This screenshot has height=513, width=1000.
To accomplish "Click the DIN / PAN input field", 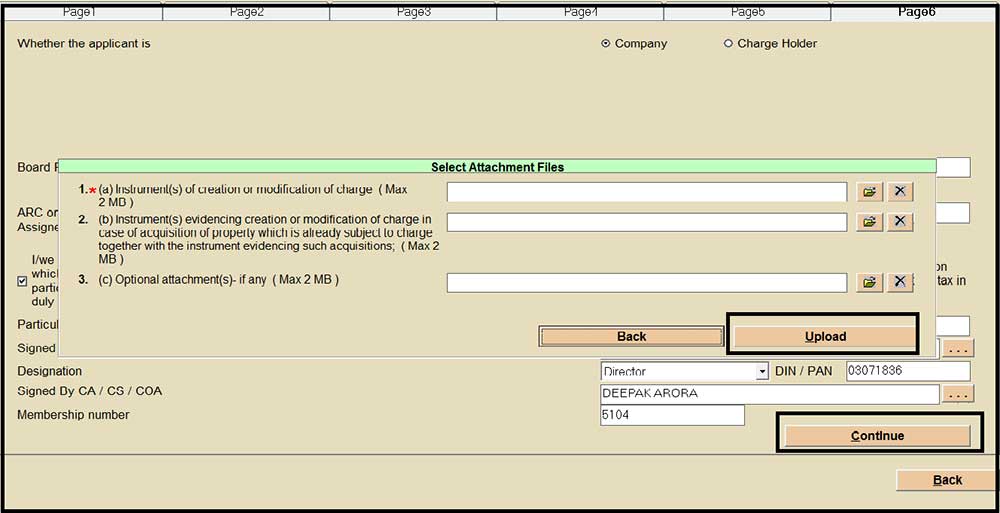I will coord(907,371).
